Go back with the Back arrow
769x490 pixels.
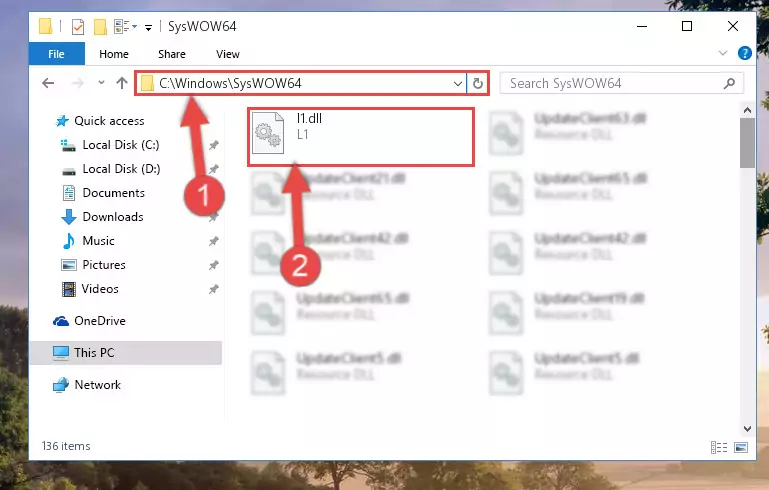[x=48, y=83]
